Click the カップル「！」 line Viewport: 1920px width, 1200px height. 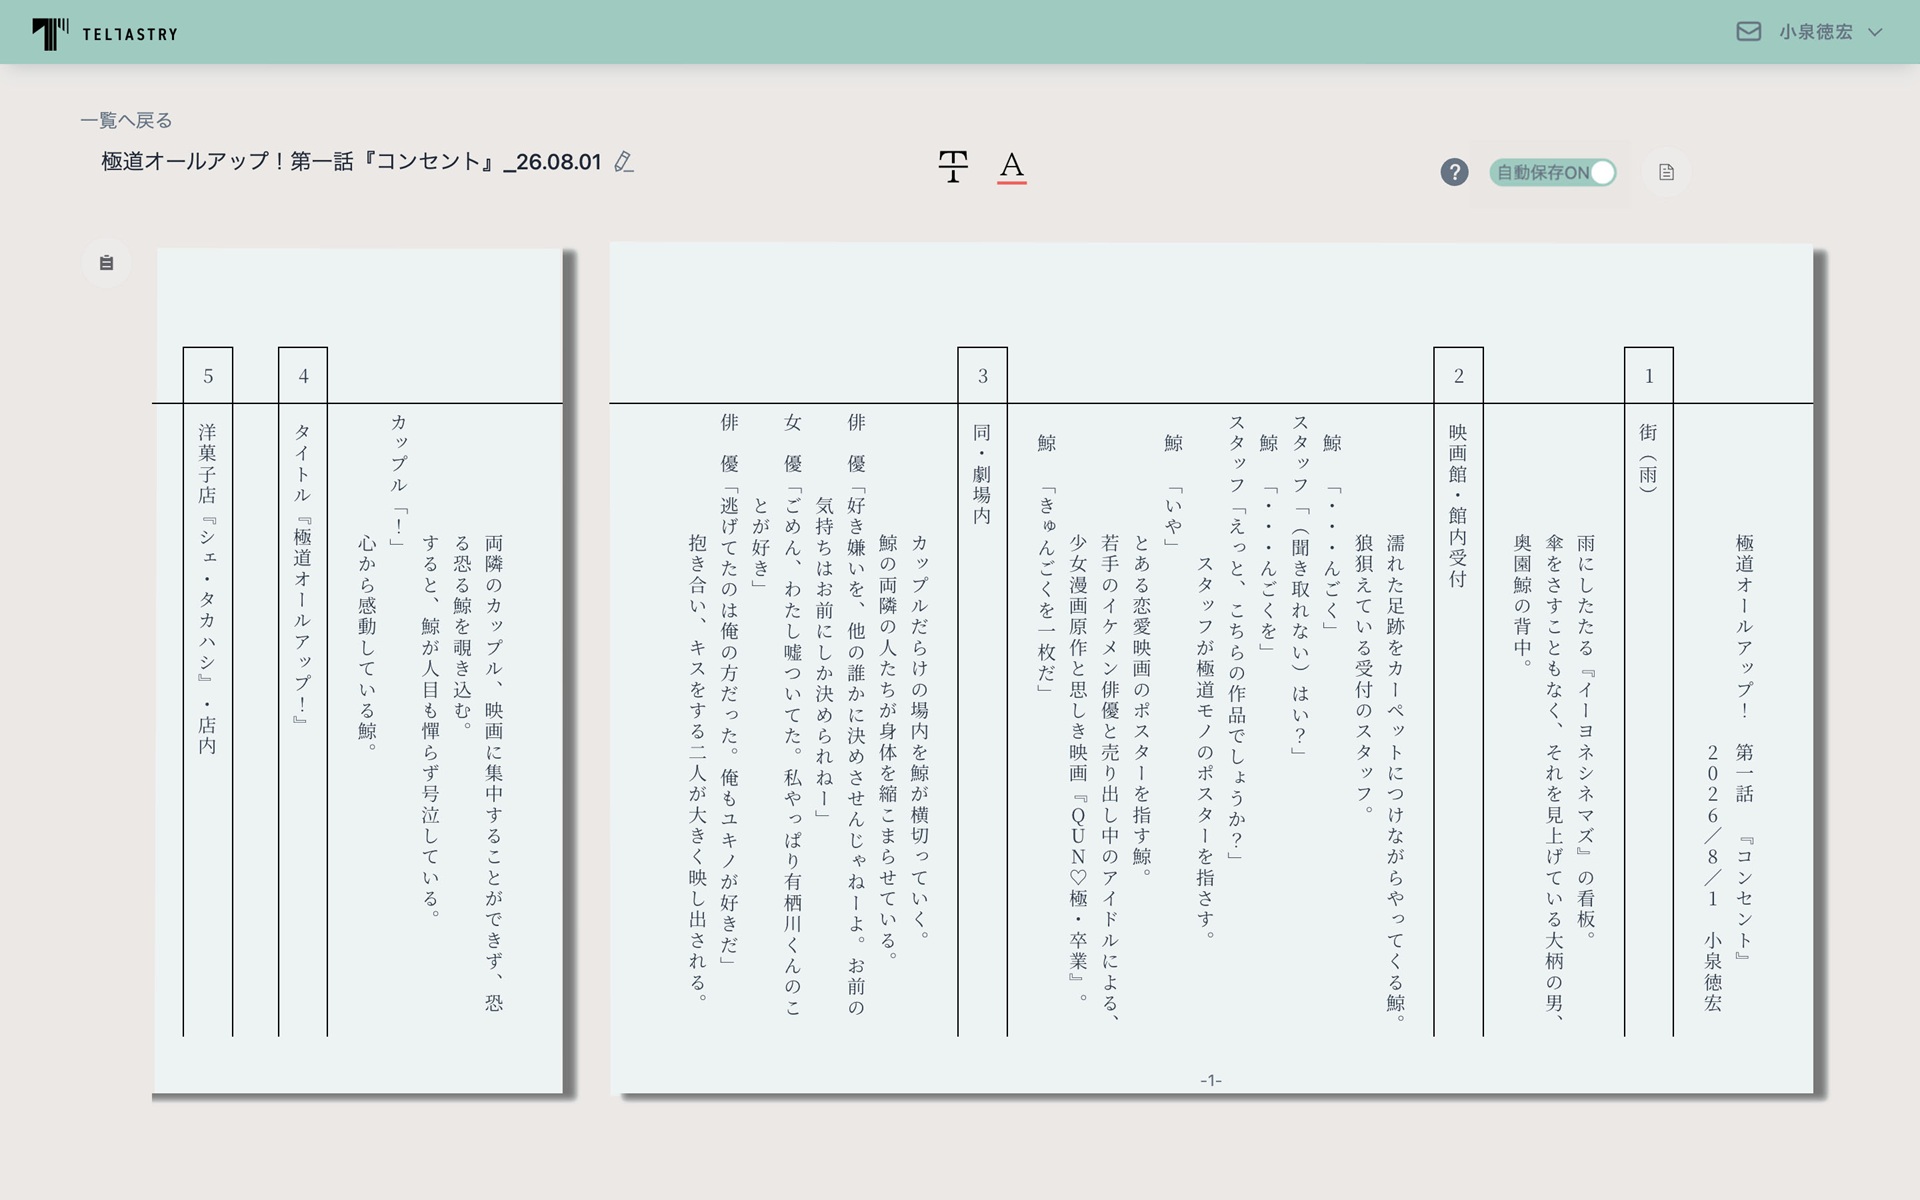click(x=398, y=480)
